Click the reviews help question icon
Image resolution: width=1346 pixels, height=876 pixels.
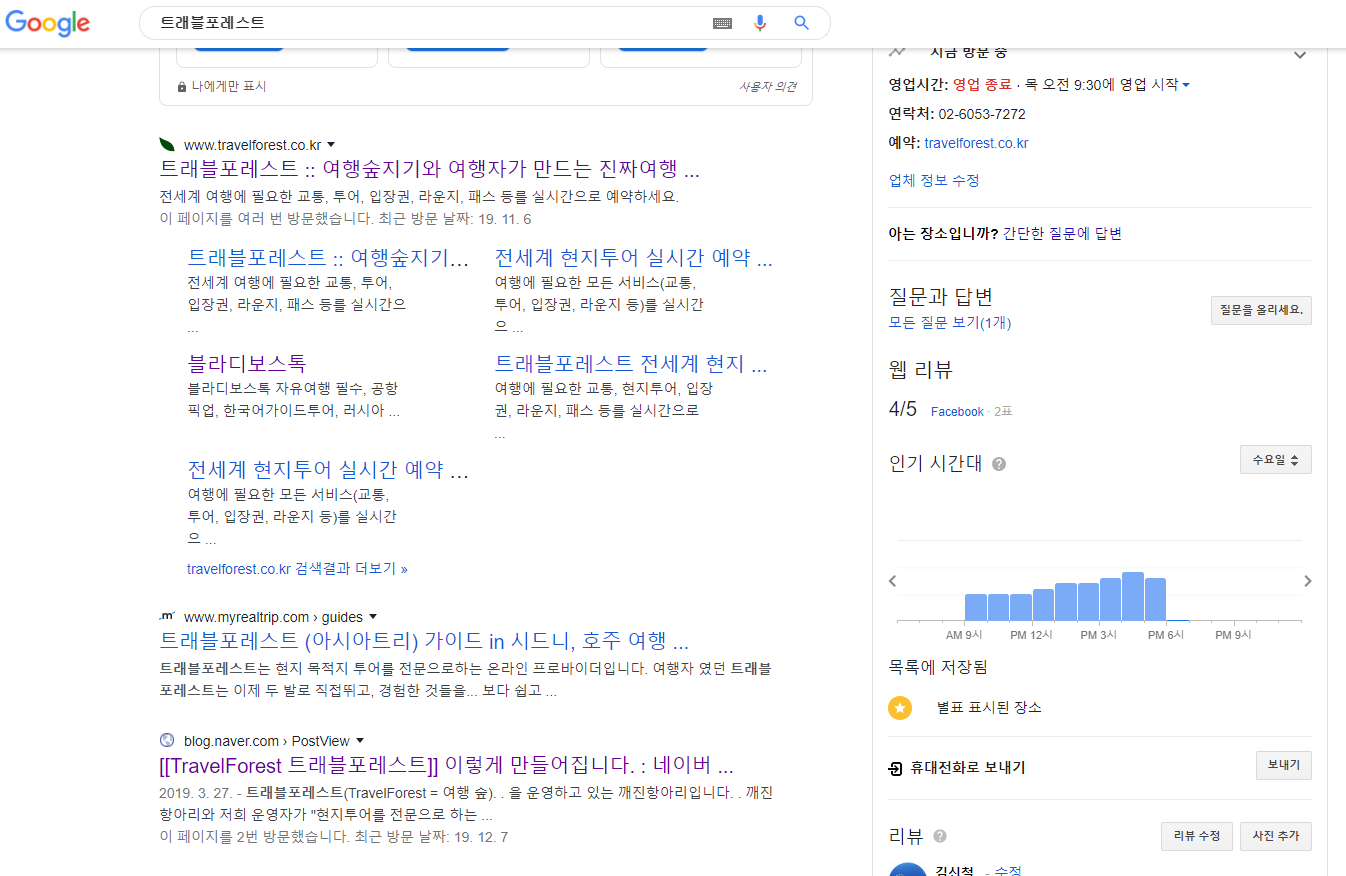pyautogui.click(x=940, y=836)
